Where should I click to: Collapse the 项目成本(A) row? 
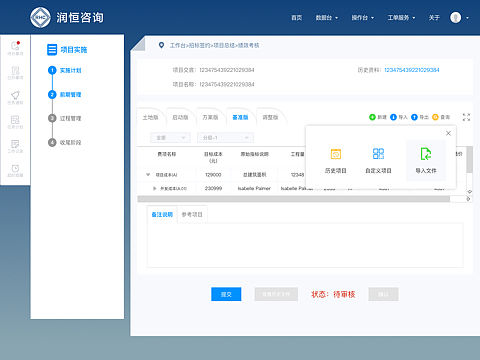(148, 174)
